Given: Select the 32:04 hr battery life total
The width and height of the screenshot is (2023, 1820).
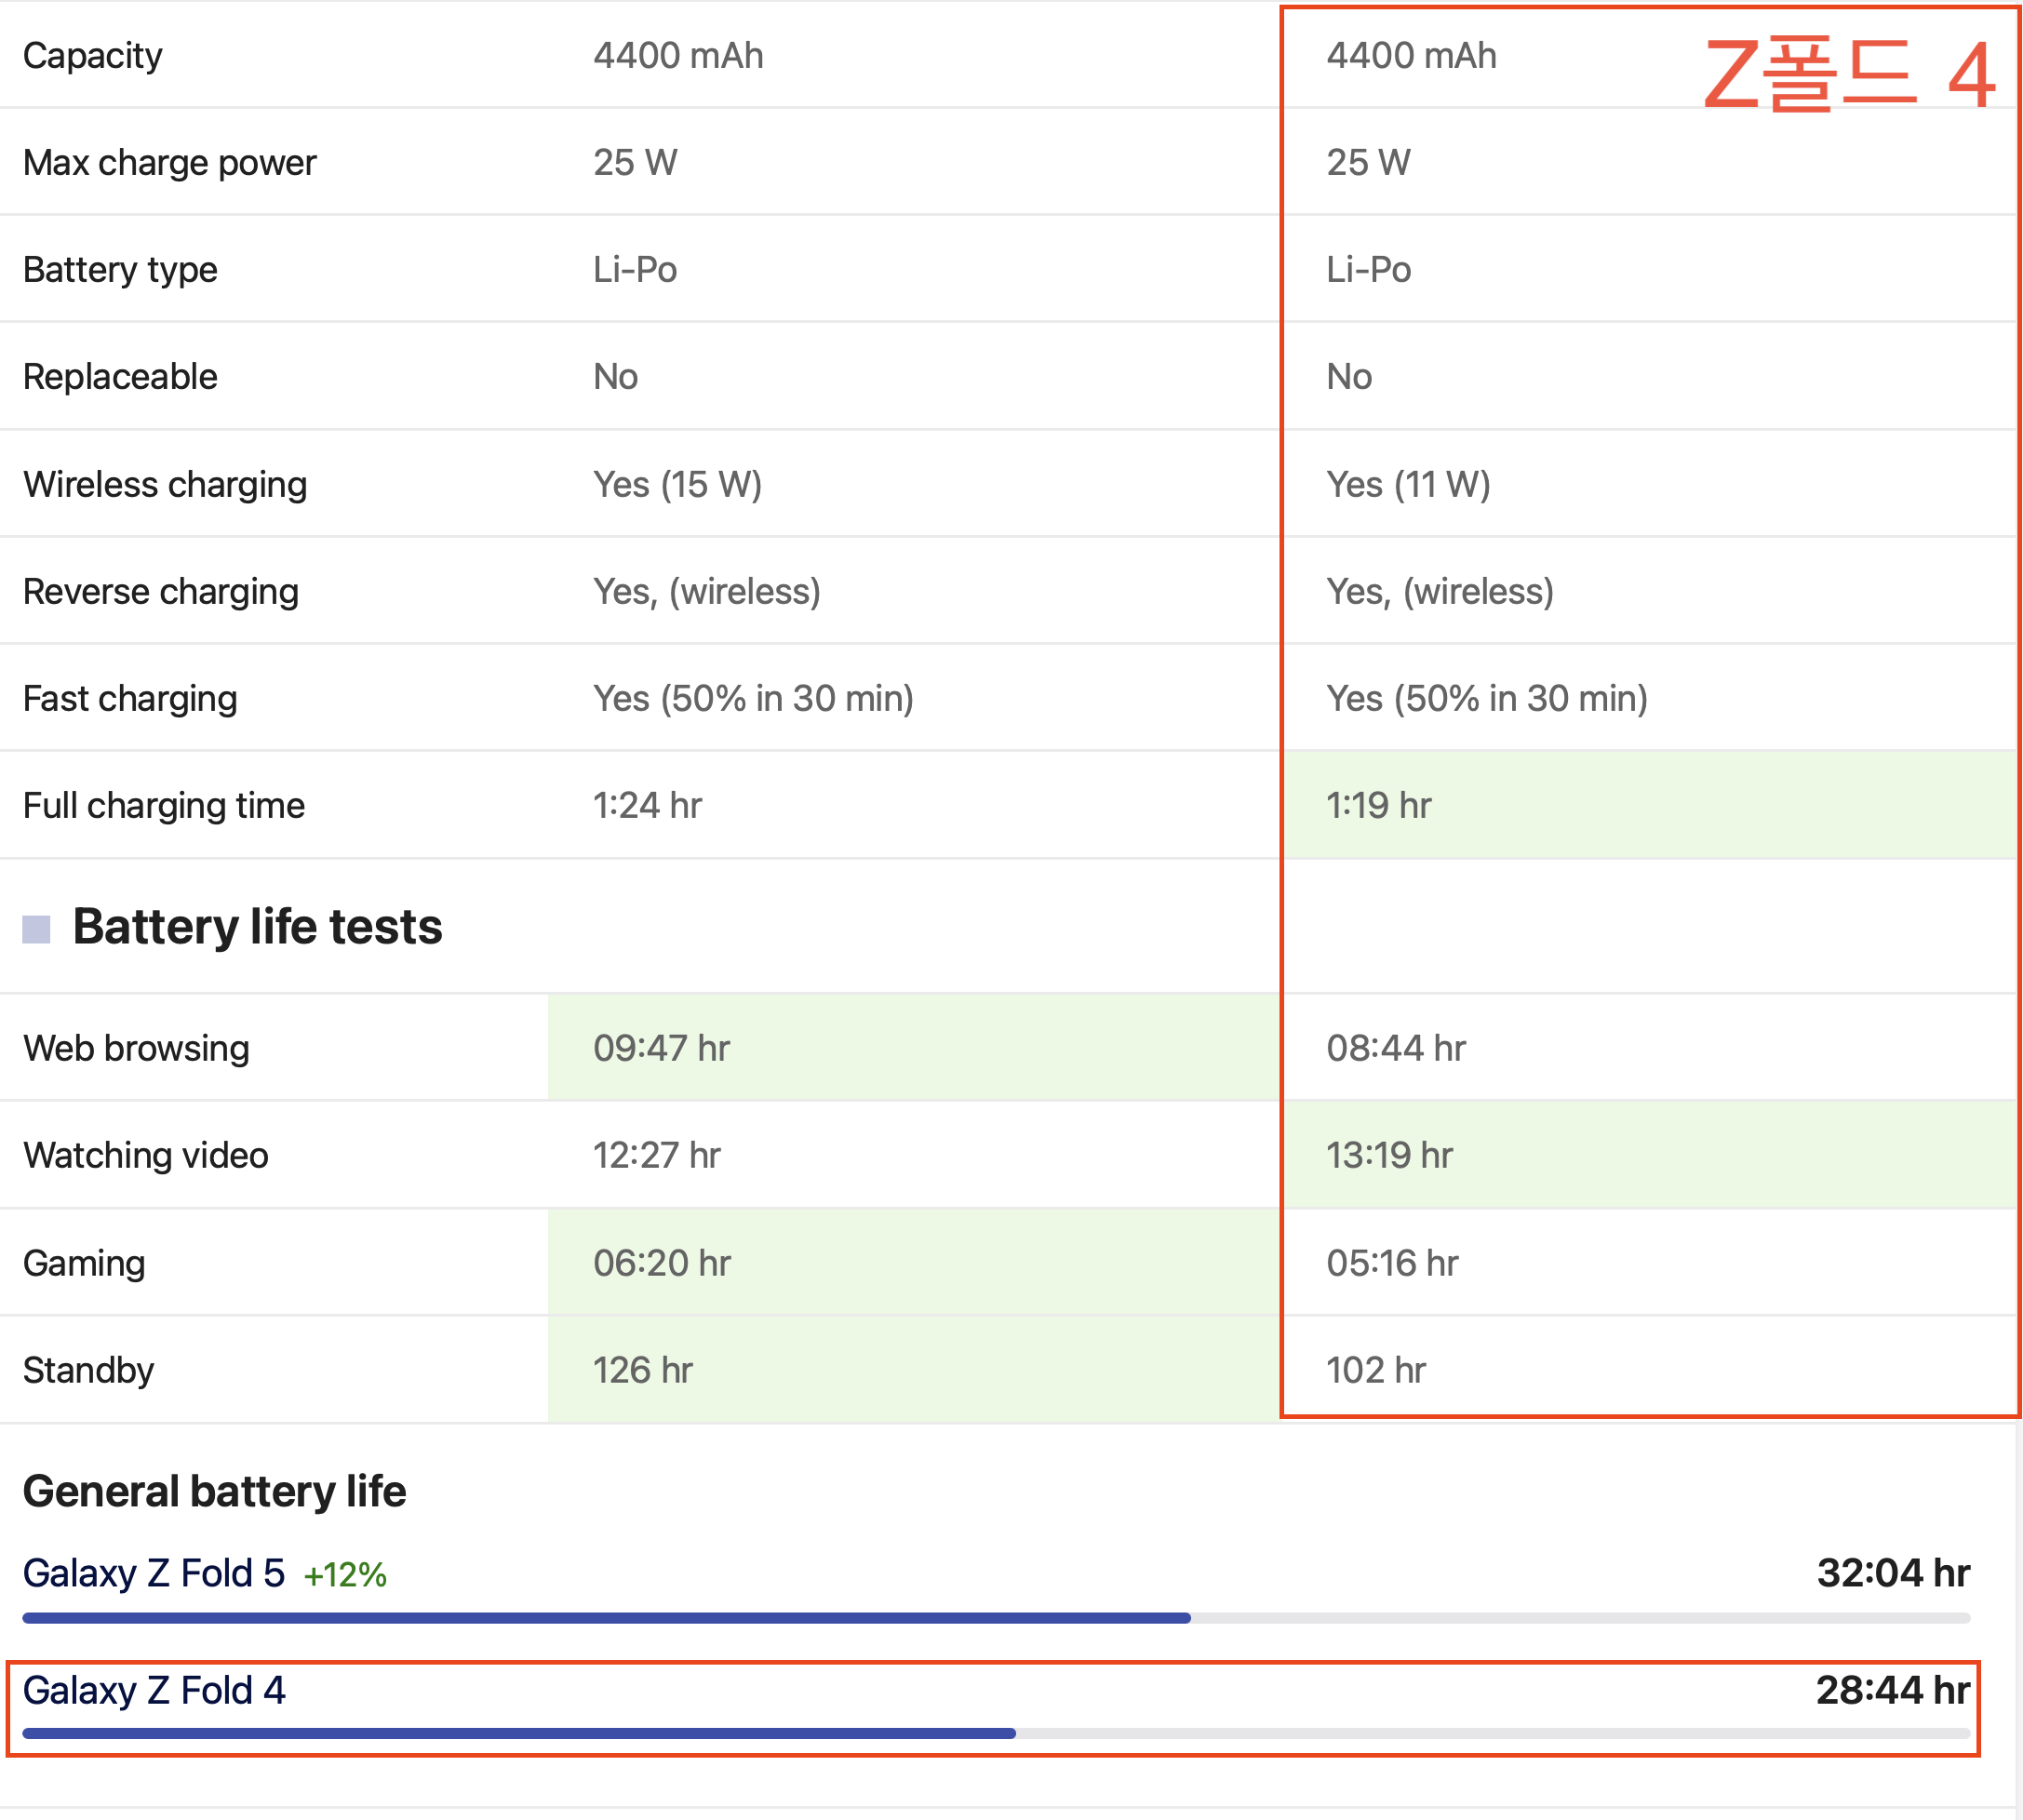Looking at the screenshot, I should pos(1893,1573).
